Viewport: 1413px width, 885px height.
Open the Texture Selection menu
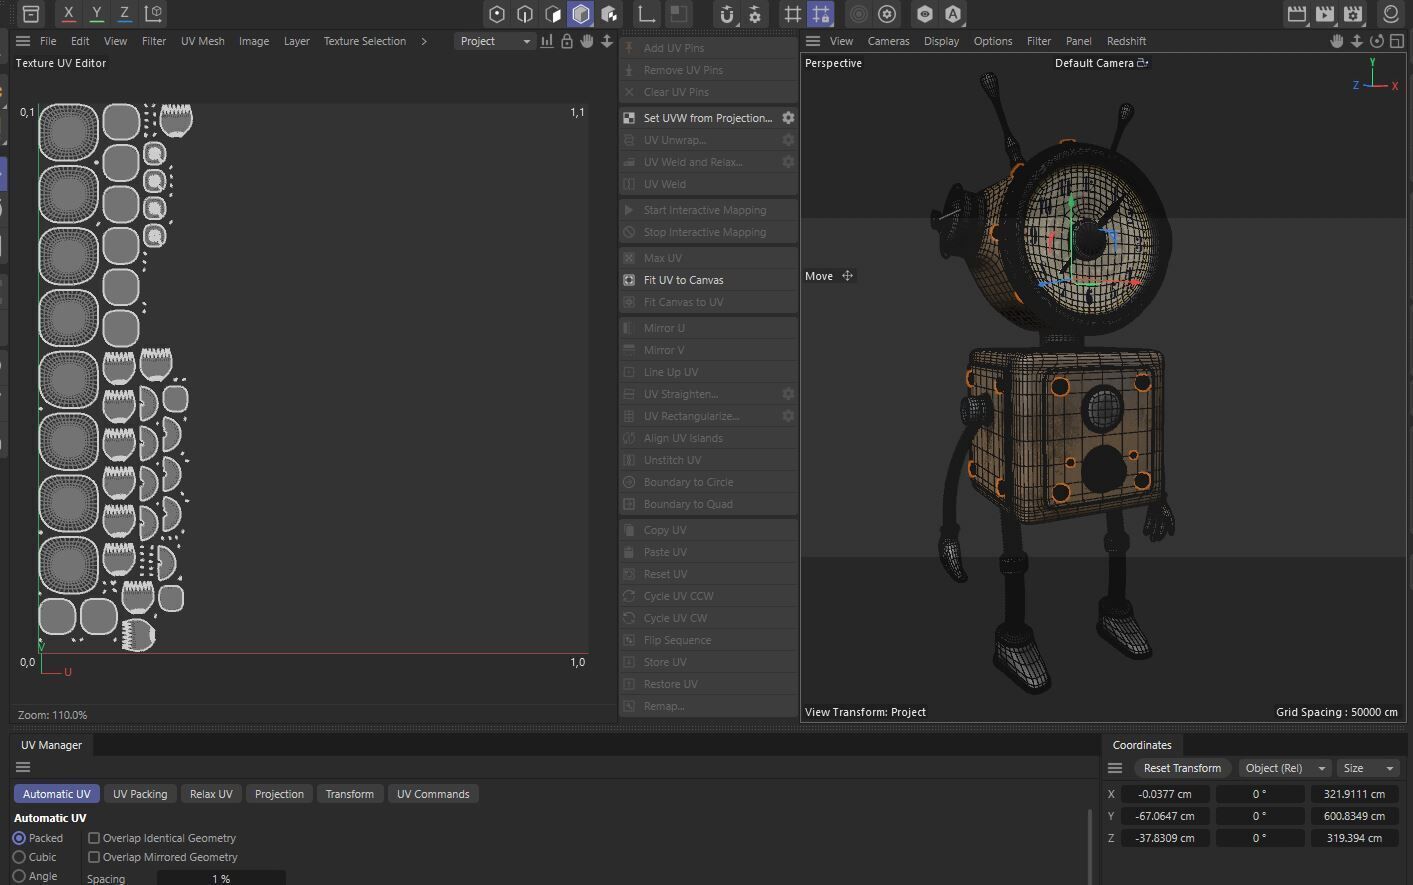(365, 41)
